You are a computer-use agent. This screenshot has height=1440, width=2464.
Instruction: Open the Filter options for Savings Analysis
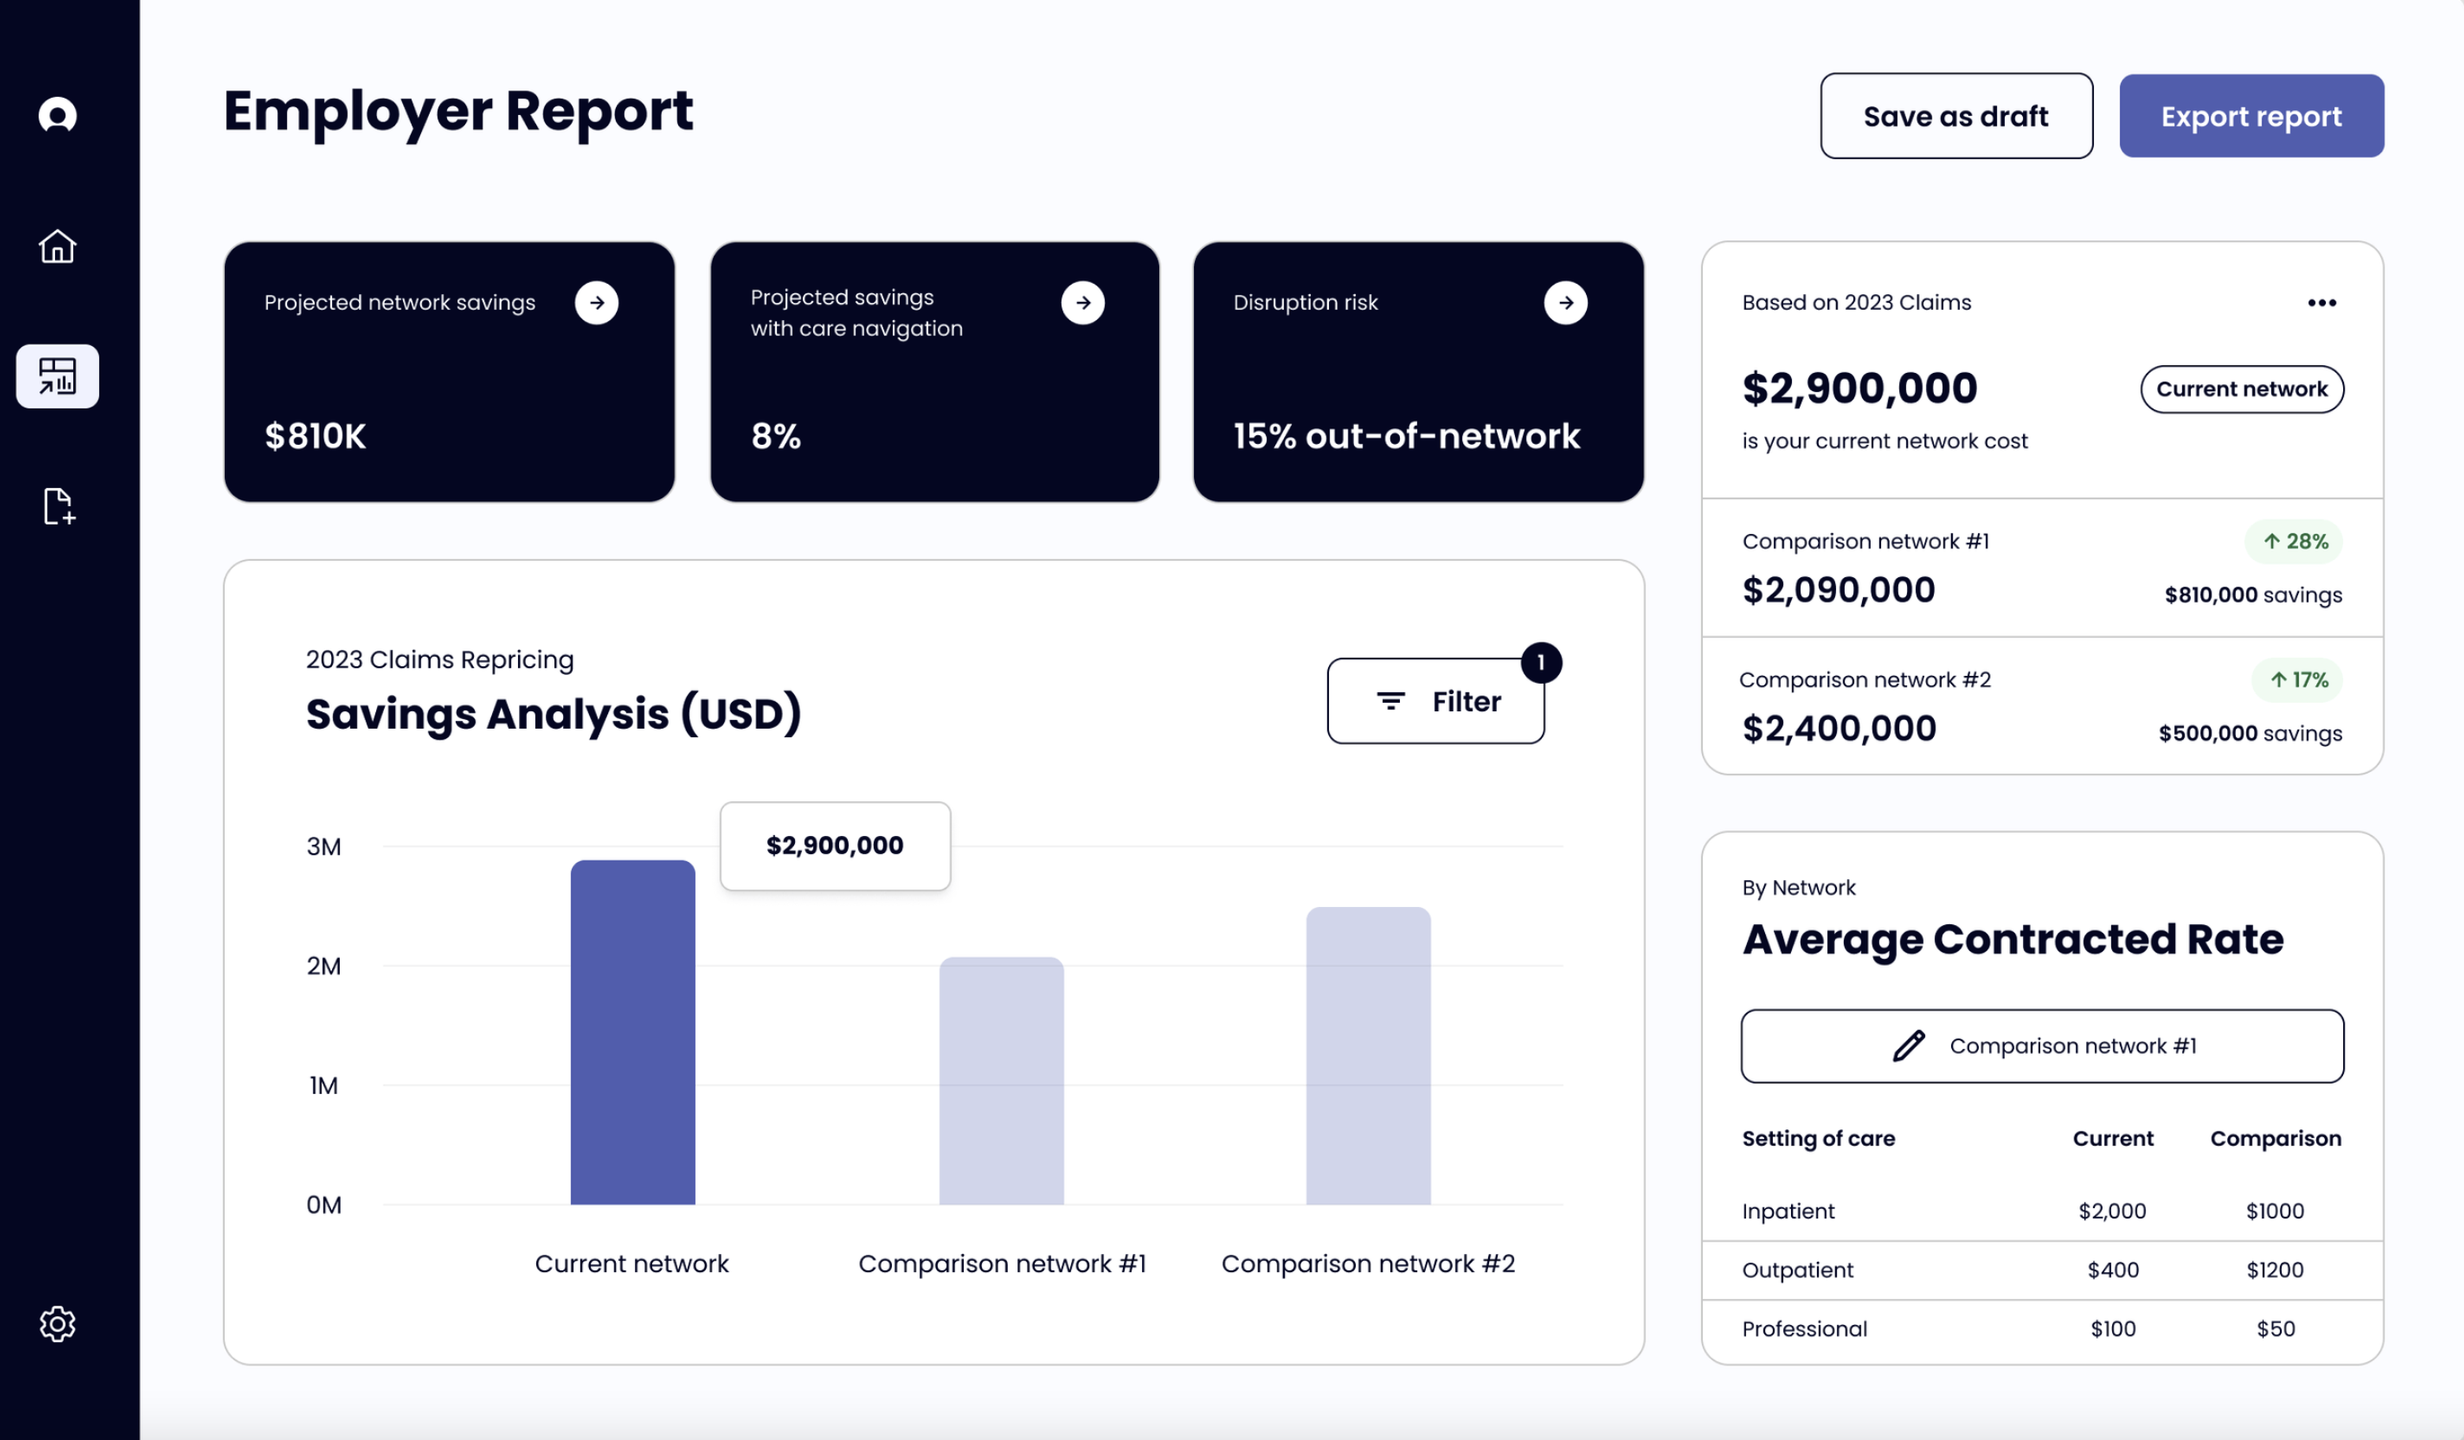[x=1435, y=701]
